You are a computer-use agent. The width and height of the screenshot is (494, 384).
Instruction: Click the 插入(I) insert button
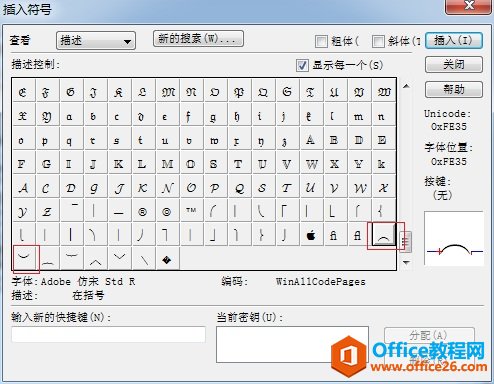(x=454, y=41)
